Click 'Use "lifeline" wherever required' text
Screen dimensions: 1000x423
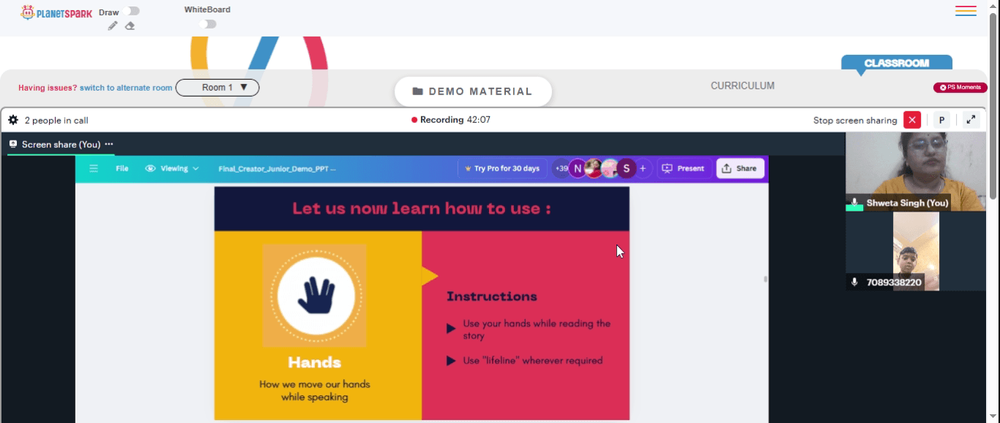[x=533, y=360]
